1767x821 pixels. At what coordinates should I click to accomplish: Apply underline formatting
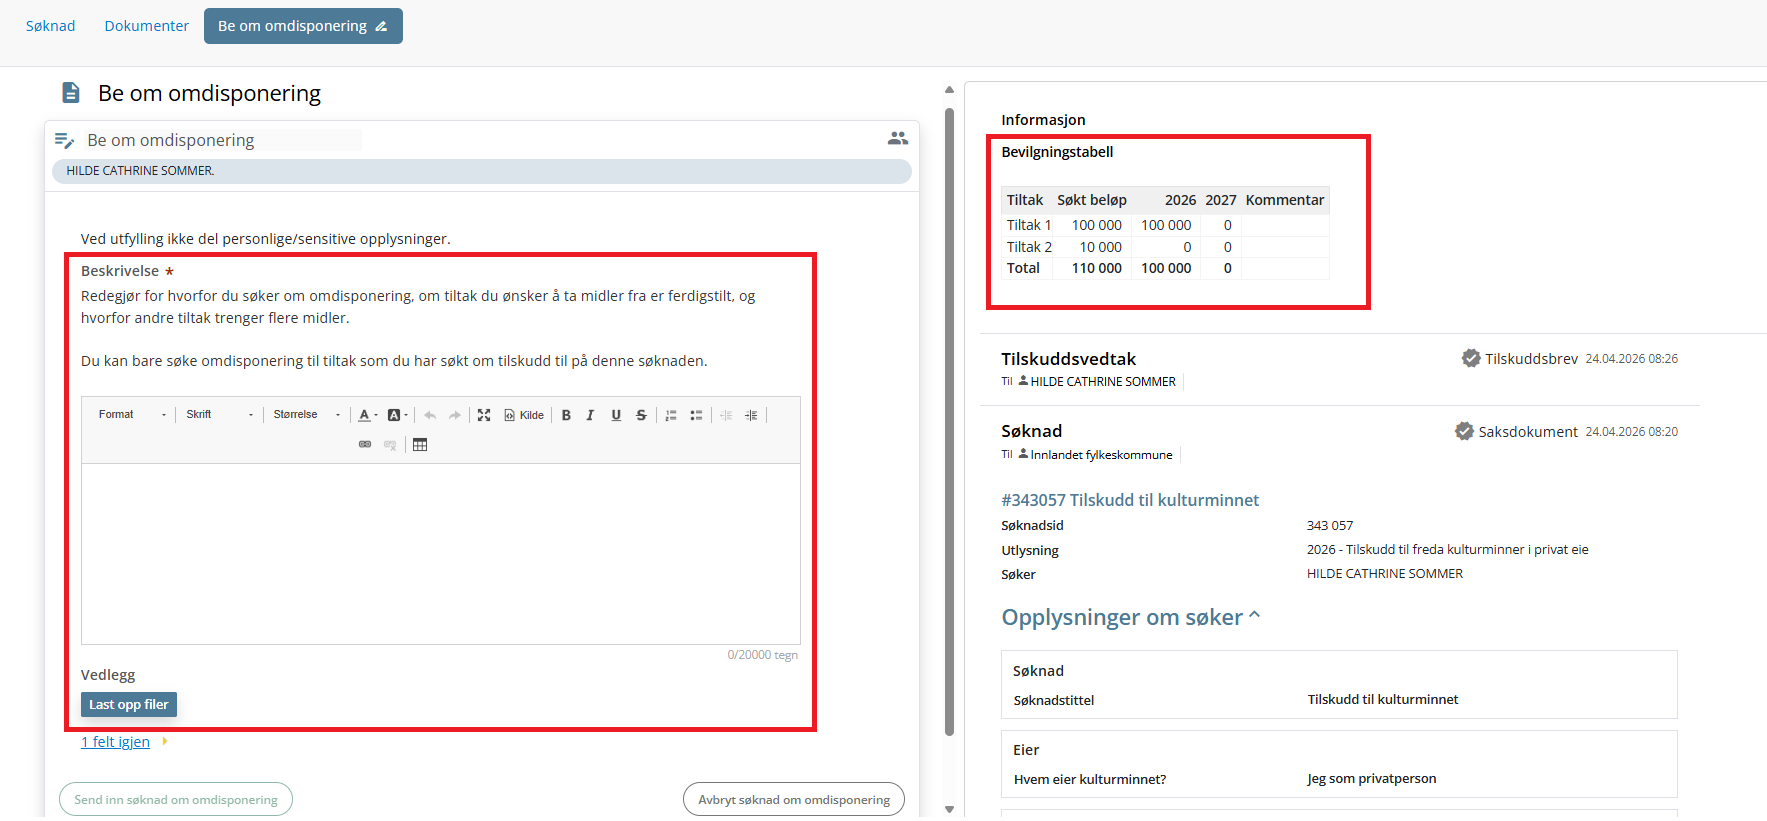point(616,415)
